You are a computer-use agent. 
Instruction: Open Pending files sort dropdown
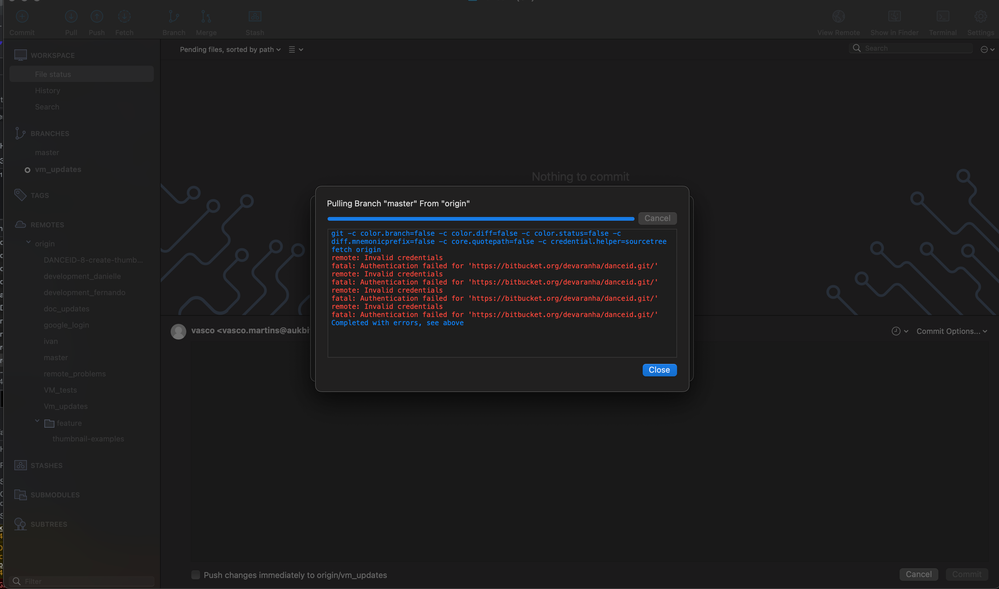coord(230,49)
